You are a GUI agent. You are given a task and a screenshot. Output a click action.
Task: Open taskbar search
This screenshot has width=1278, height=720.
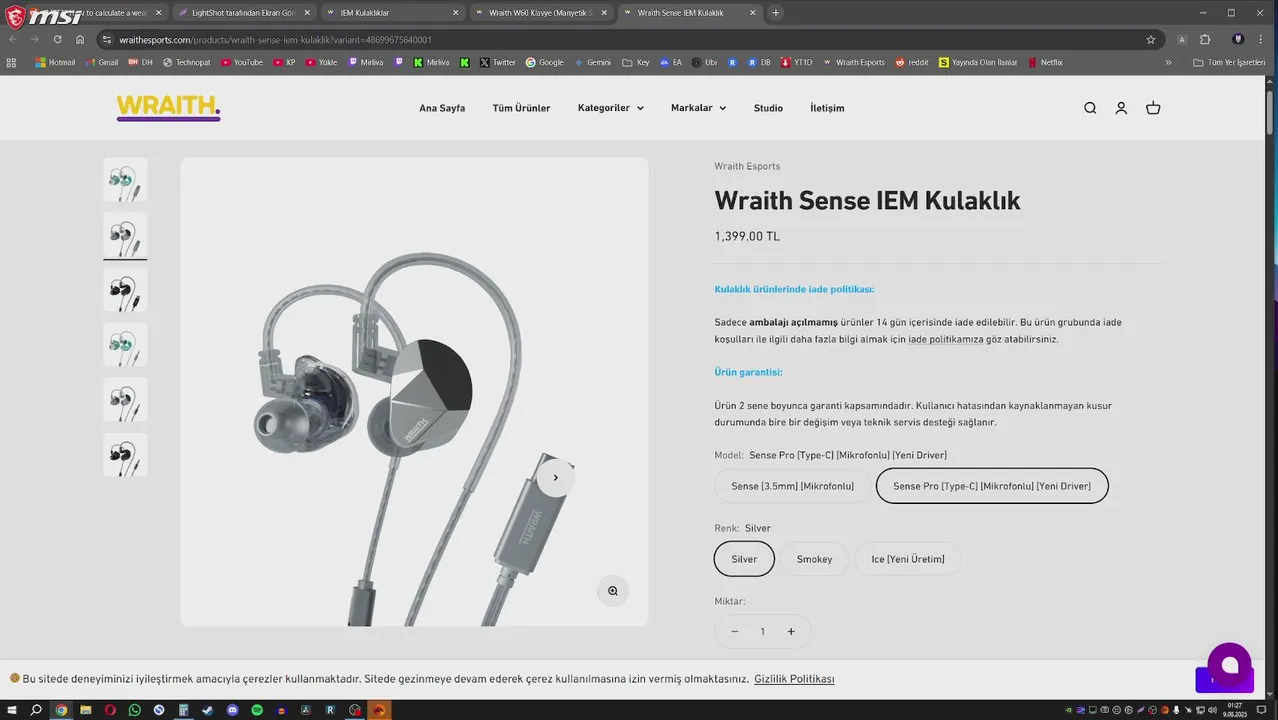pyautogui.click(x=36, y=711)
